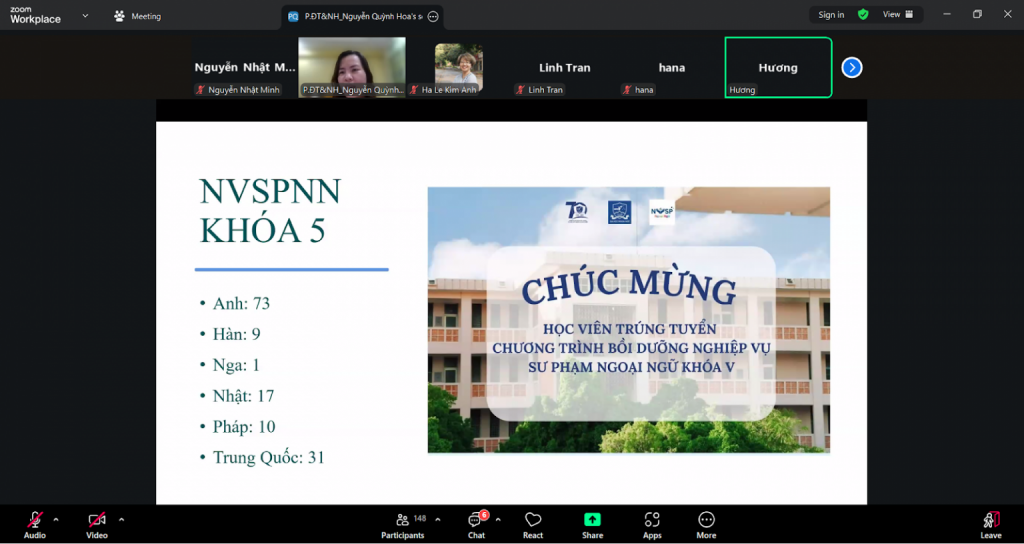
Task: Select Hương's participant video tile
Action: pyautogui.click(x=778, y=68)
